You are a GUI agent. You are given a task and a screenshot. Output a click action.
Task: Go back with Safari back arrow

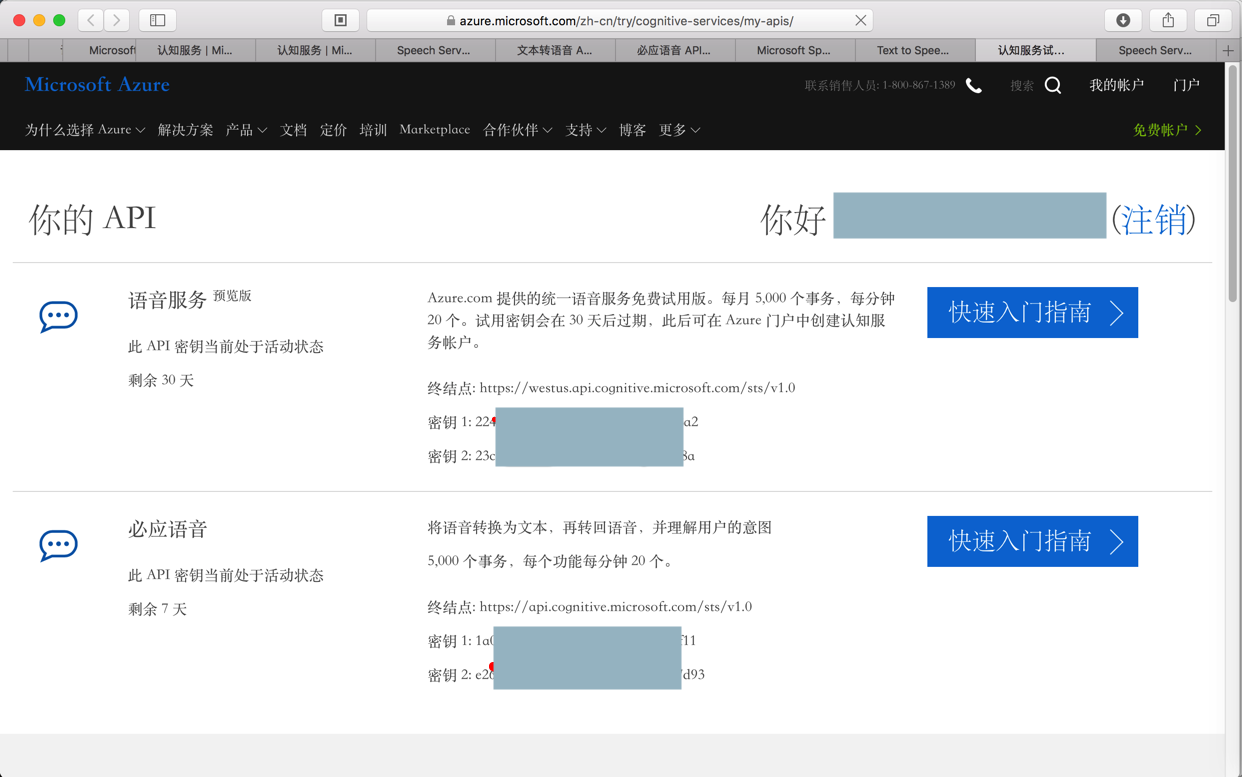(x=91, y=20)
